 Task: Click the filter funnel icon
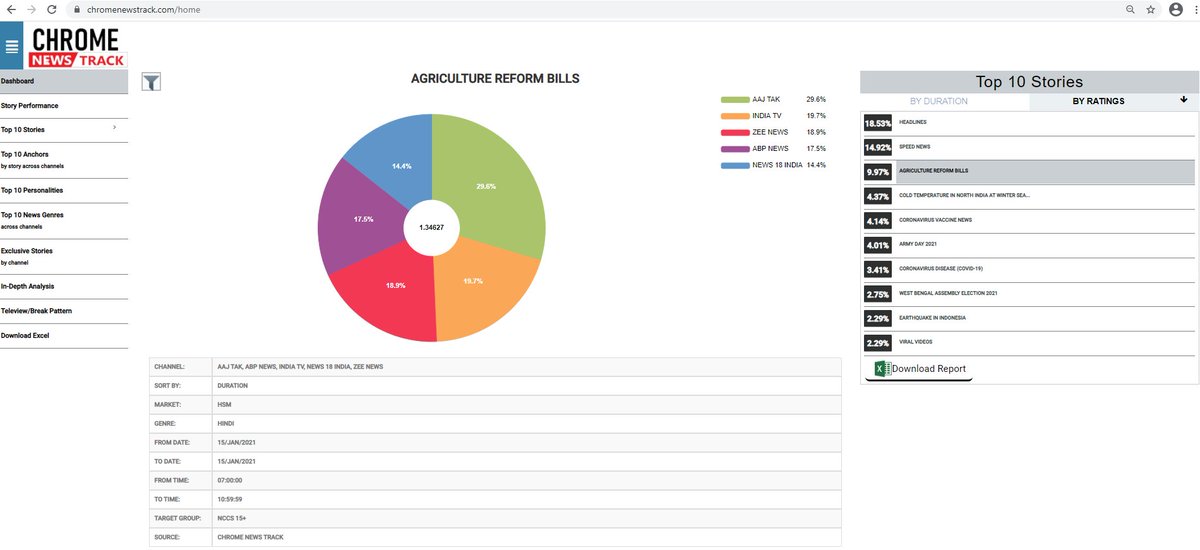(x=151, y=82)
